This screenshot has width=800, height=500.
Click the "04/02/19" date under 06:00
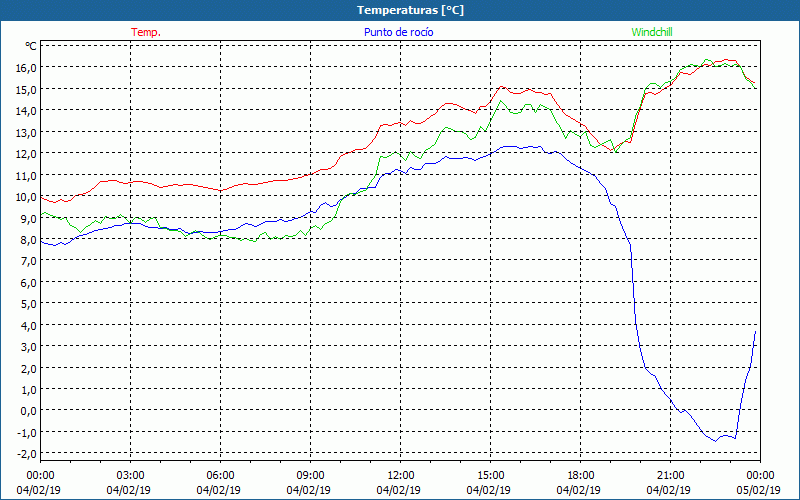pos(218,490)
